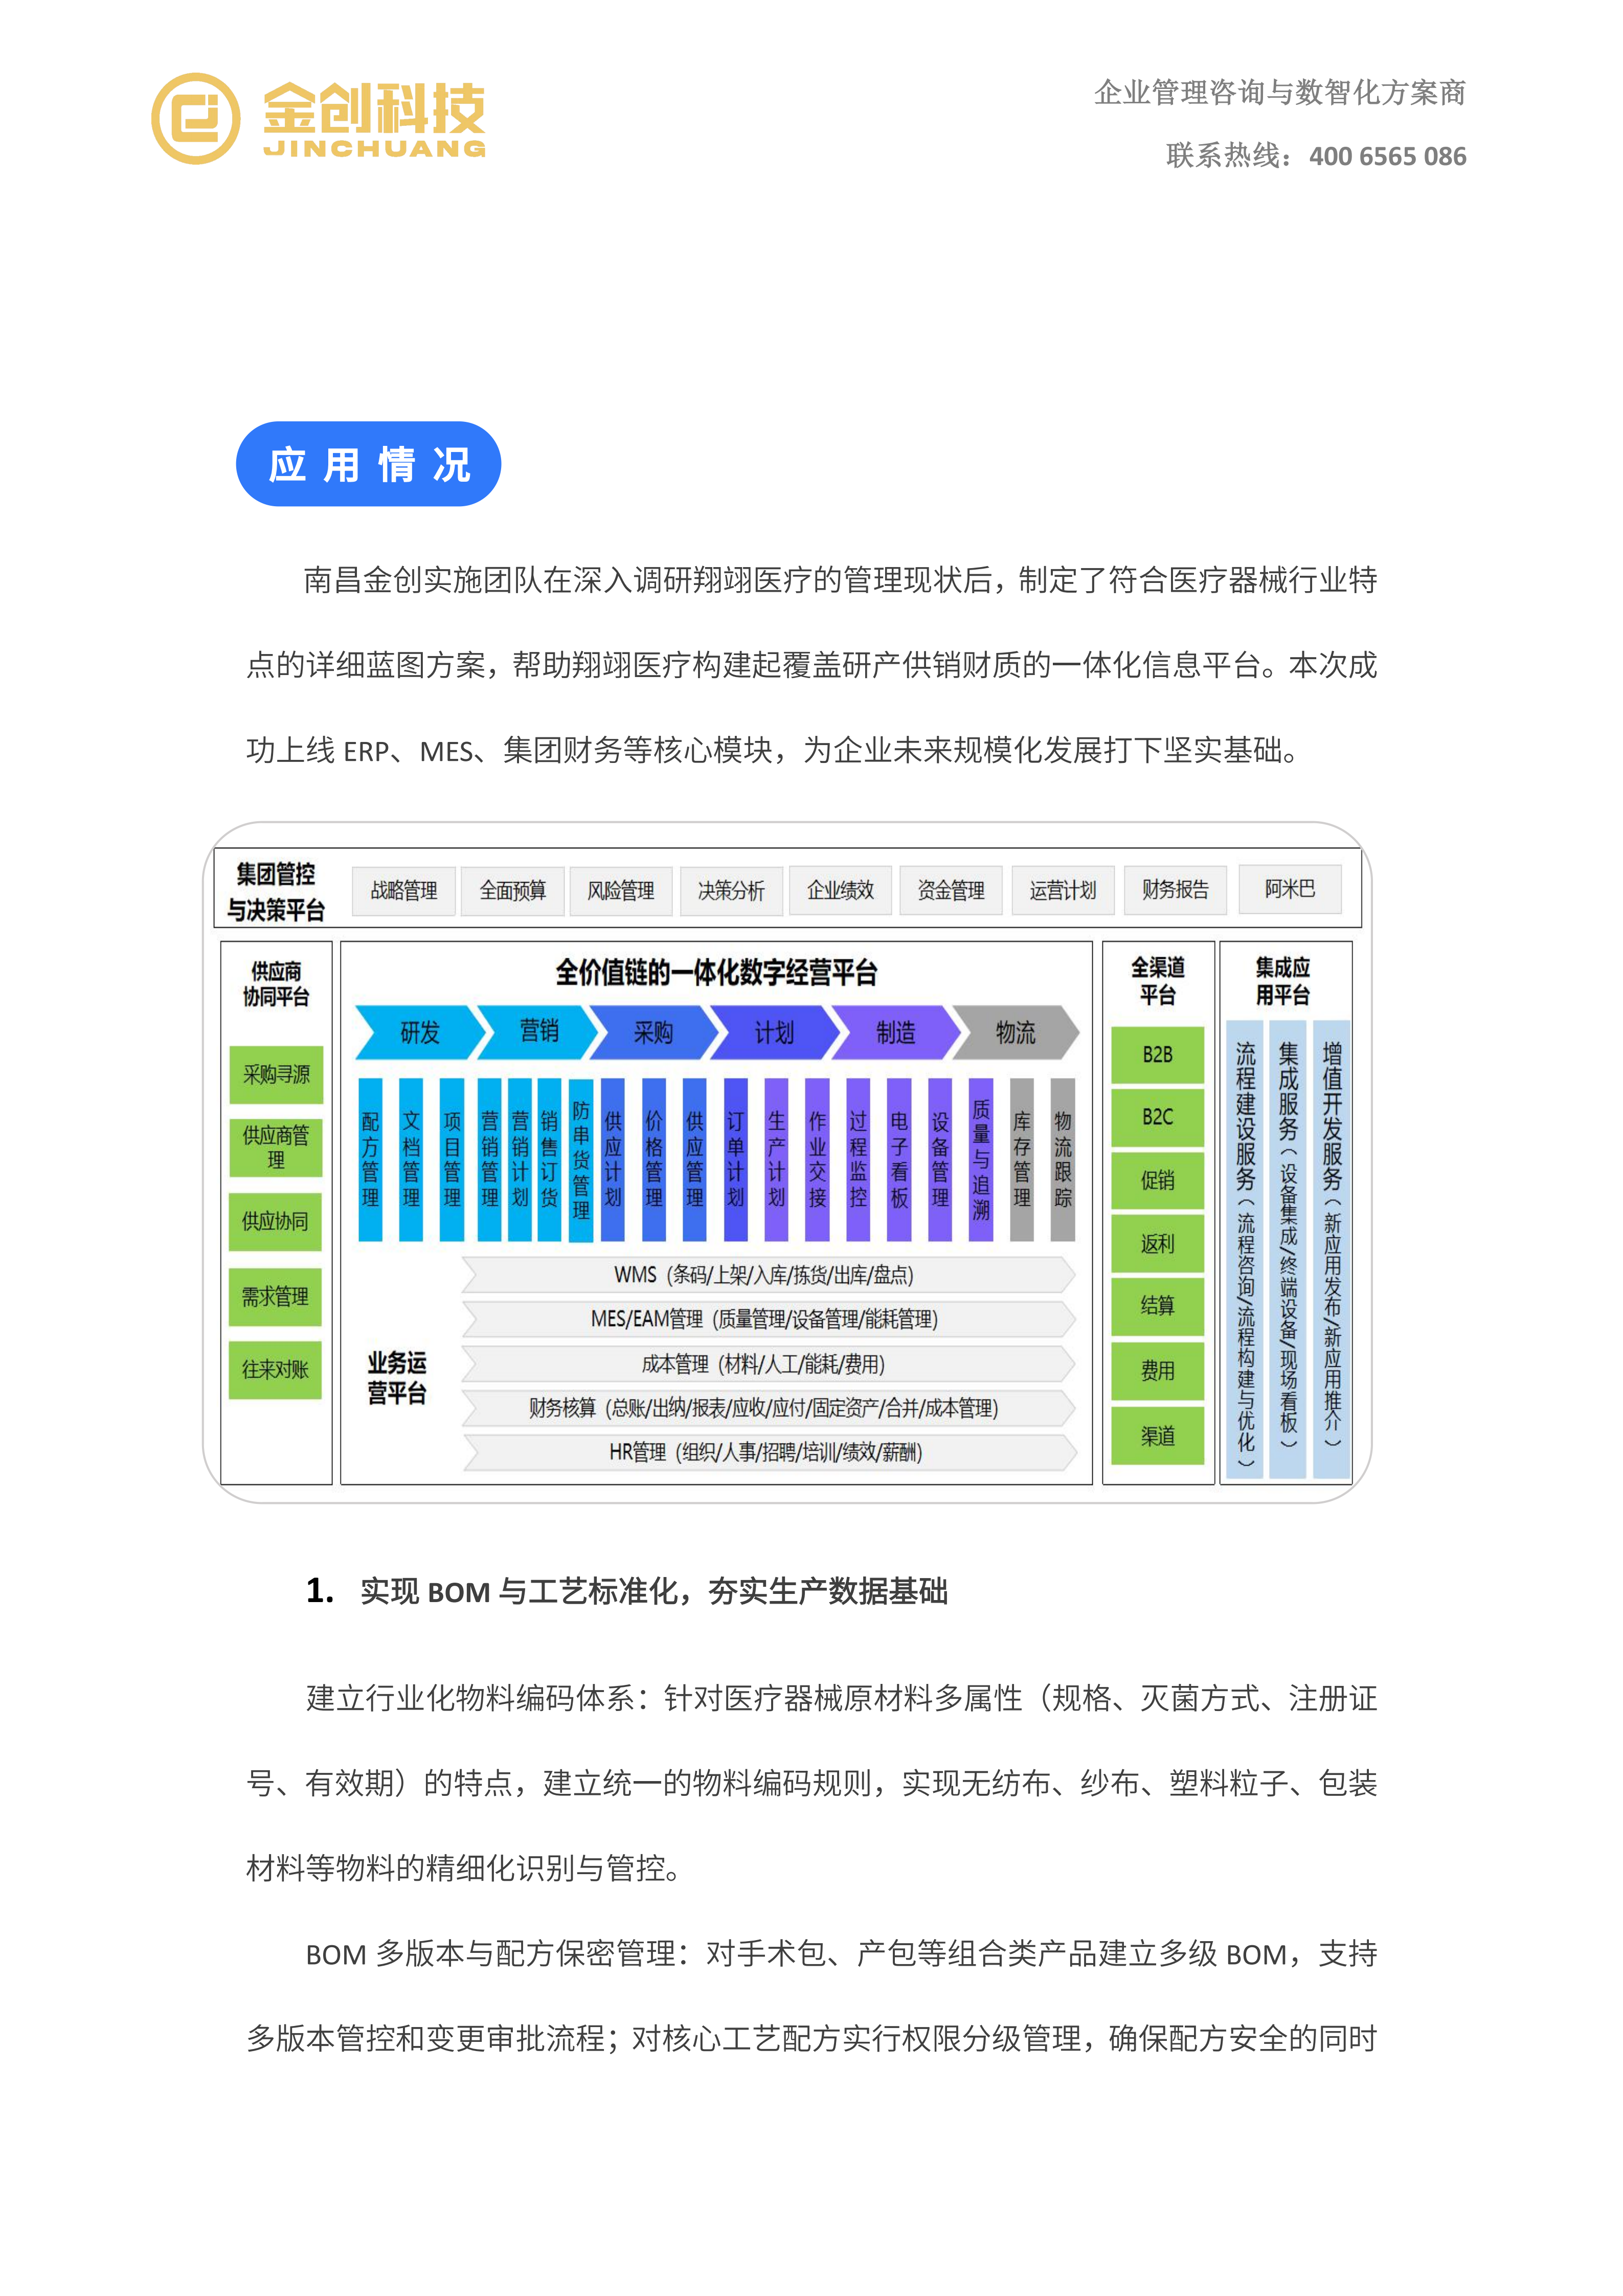1623x2296 pixels.
Task: Click the 业务运营平台 label
Action: click(397, 1378)
